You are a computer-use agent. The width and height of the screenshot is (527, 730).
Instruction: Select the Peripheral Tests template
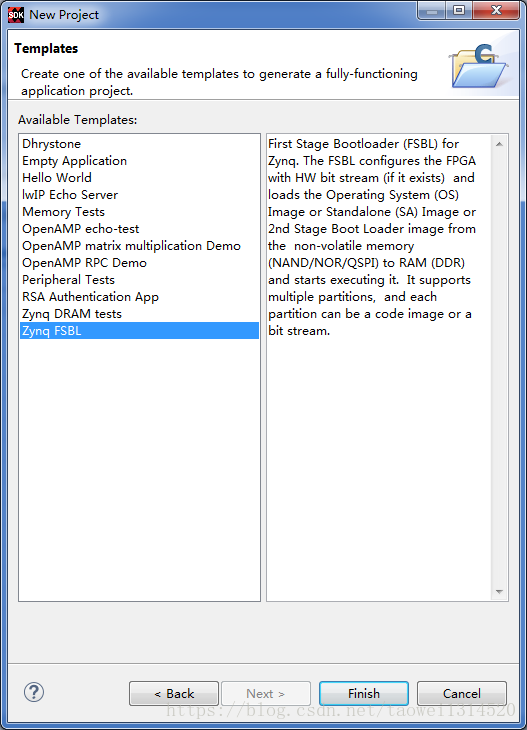(x=139, y=279)
